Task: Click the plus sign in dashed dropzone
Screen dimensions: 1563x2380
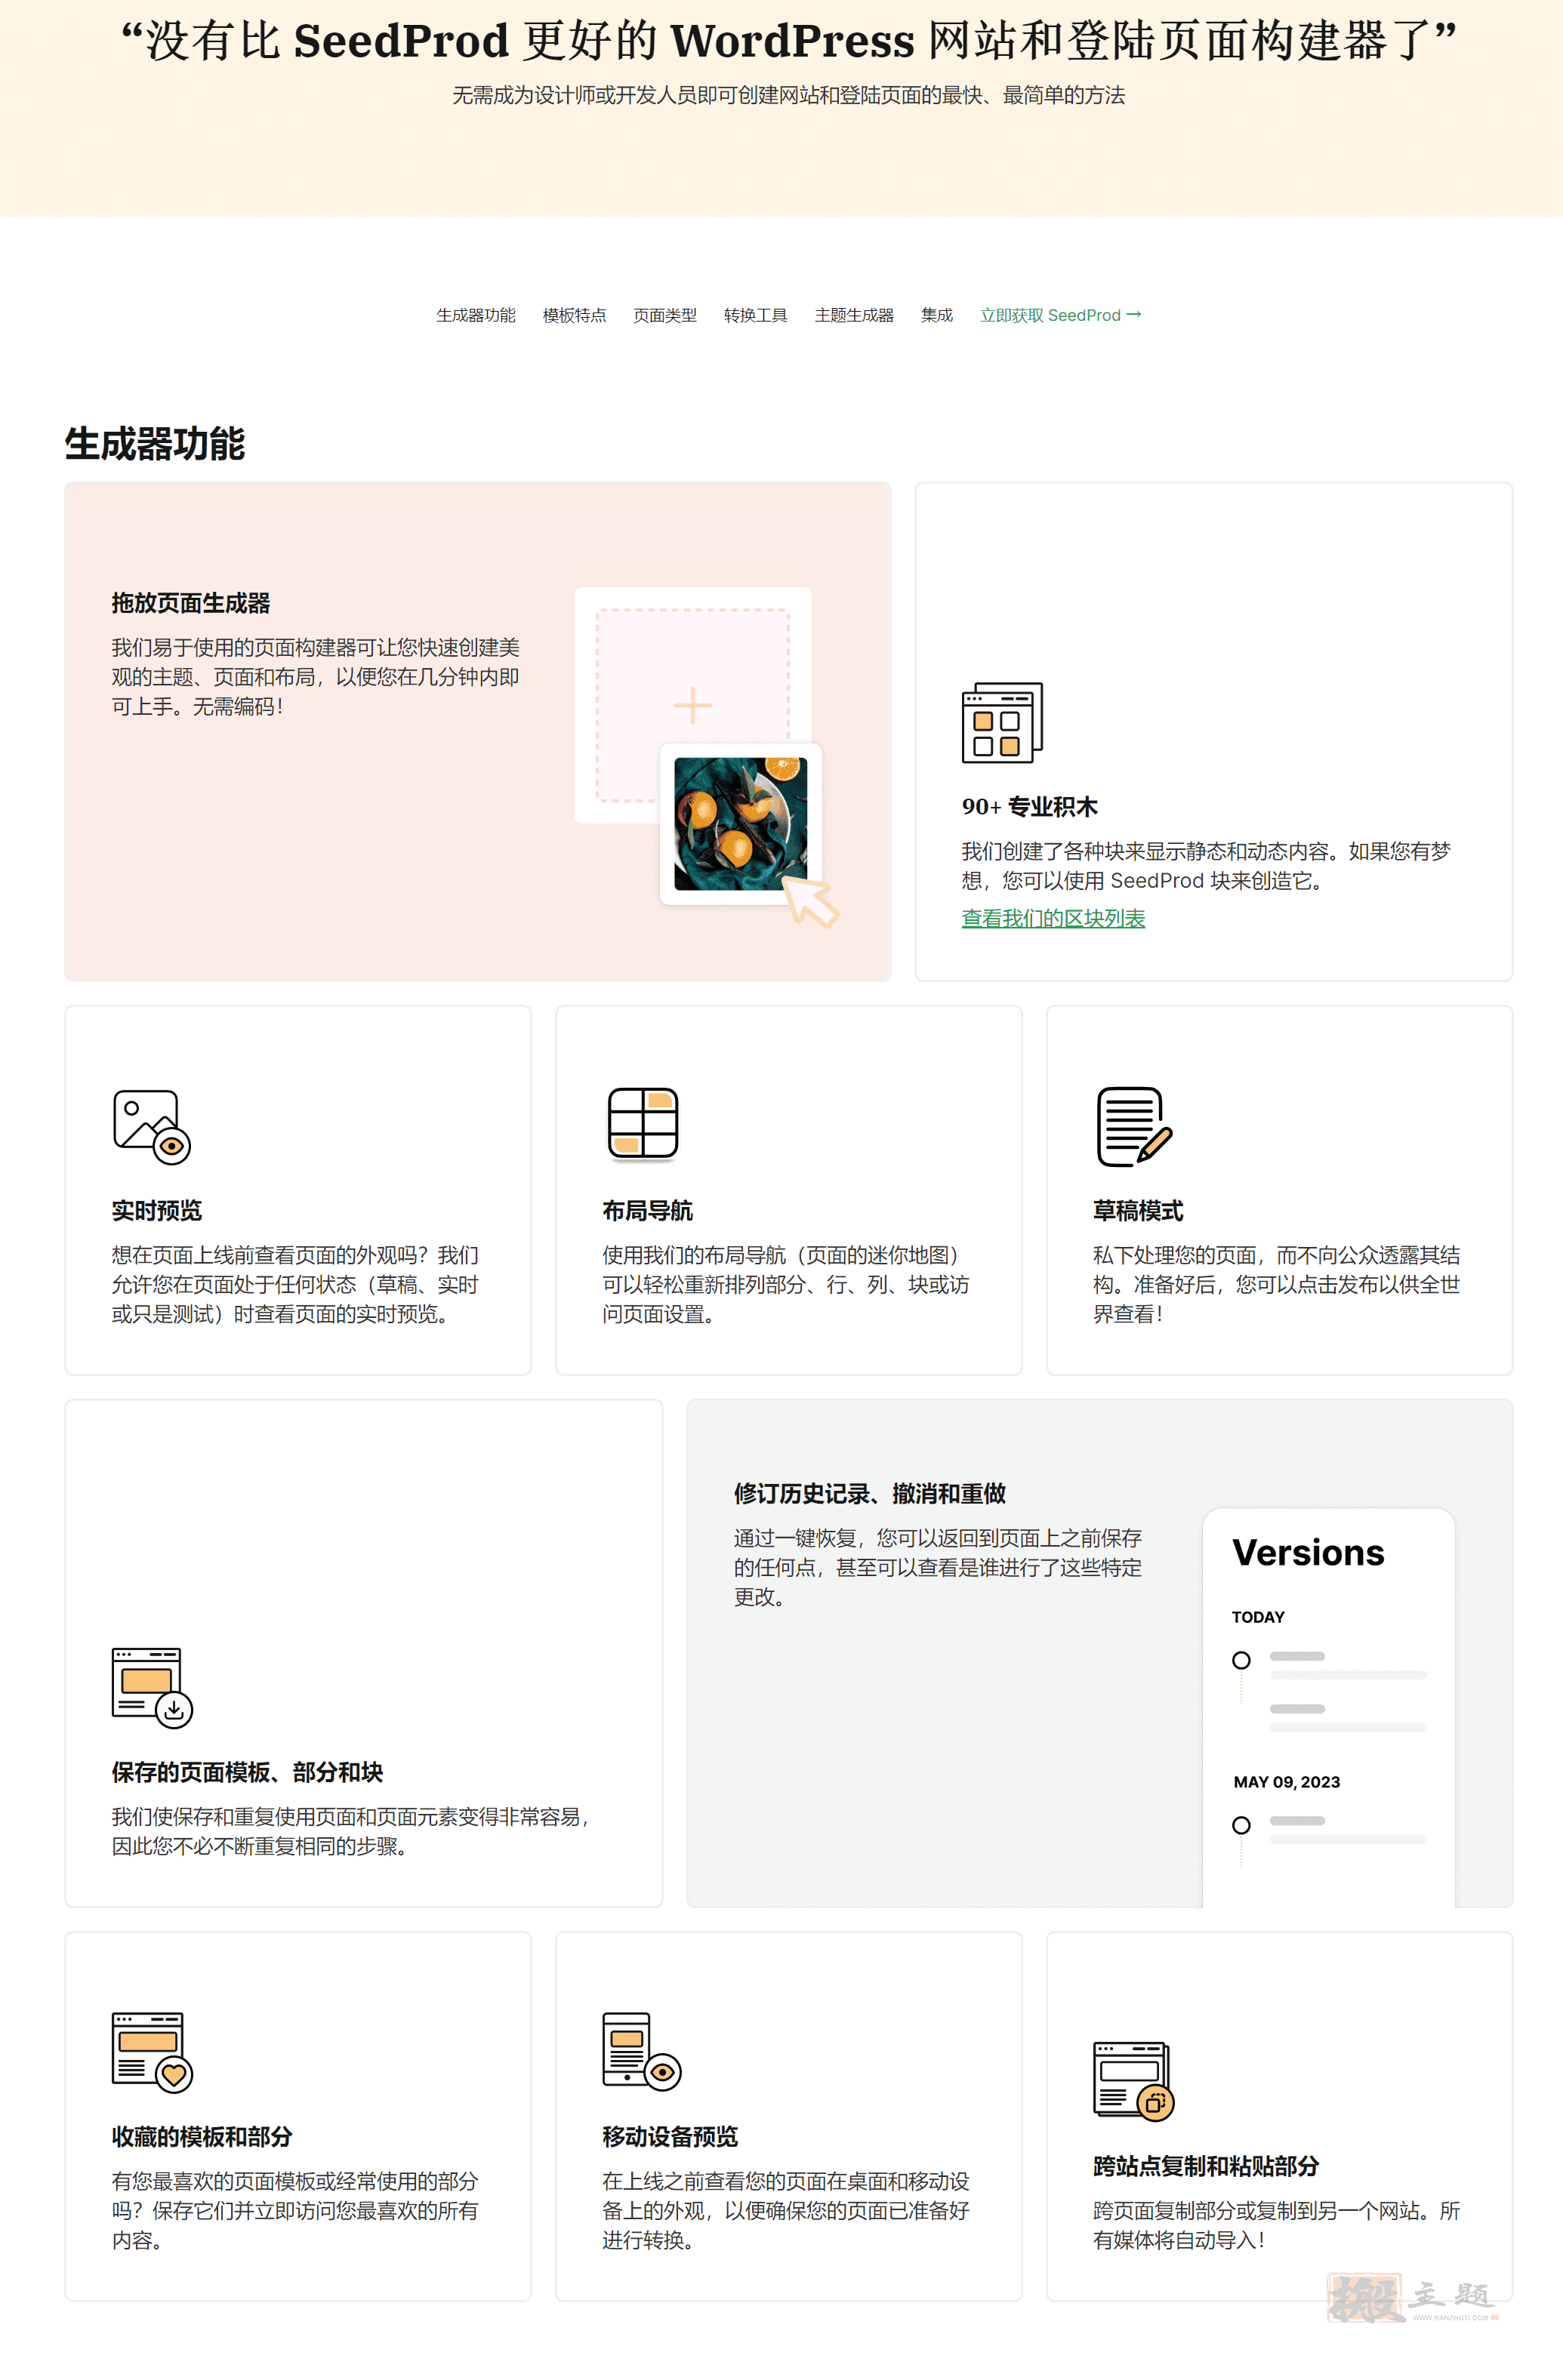Action: tap(692, 705)
